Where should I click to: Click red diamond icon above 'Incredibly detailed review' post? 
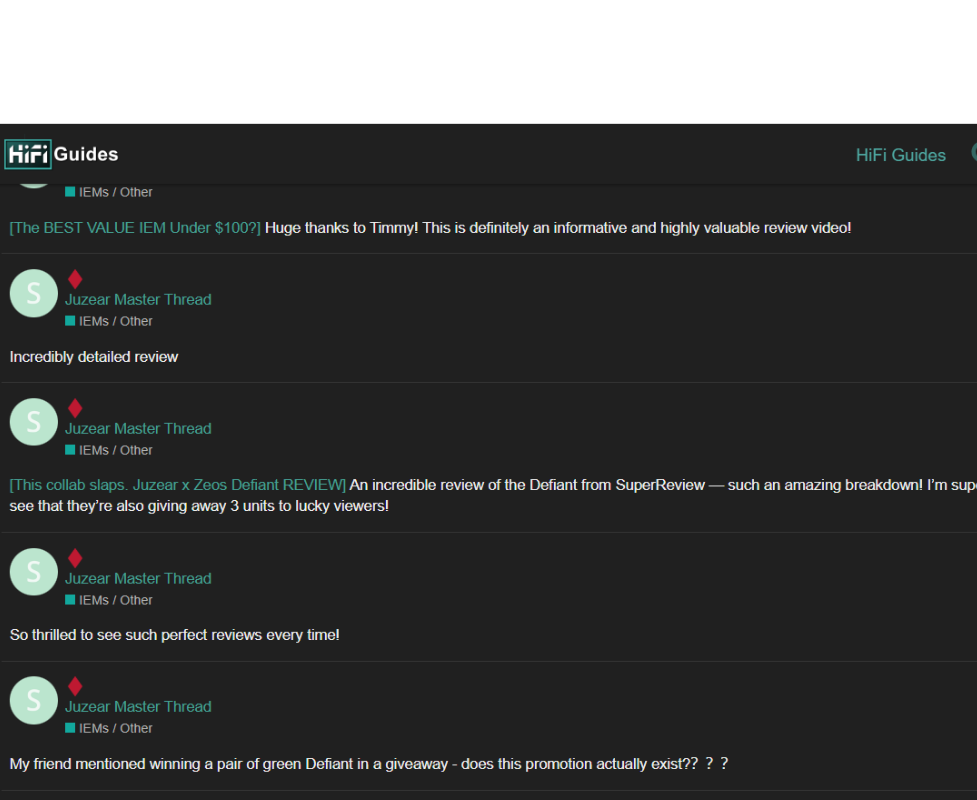tap(75, 279)
